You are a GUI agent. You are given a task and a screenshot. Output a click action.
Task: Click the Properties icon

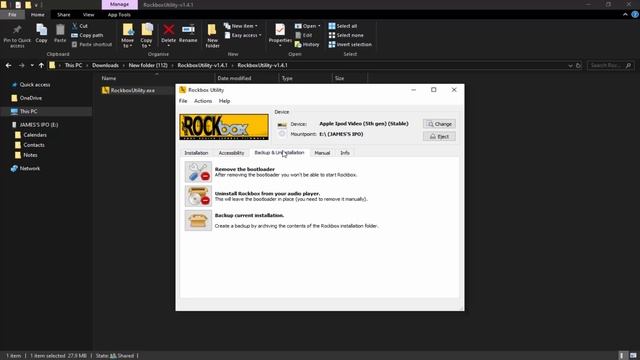click(280, 30)
